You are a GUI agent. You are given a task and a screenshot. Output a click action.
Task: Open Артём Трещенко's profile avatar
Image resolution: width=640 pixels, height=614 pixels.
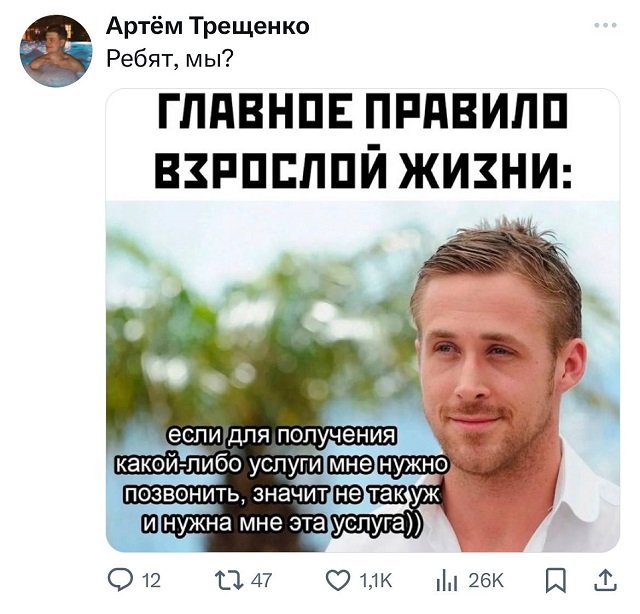point(56,51)
